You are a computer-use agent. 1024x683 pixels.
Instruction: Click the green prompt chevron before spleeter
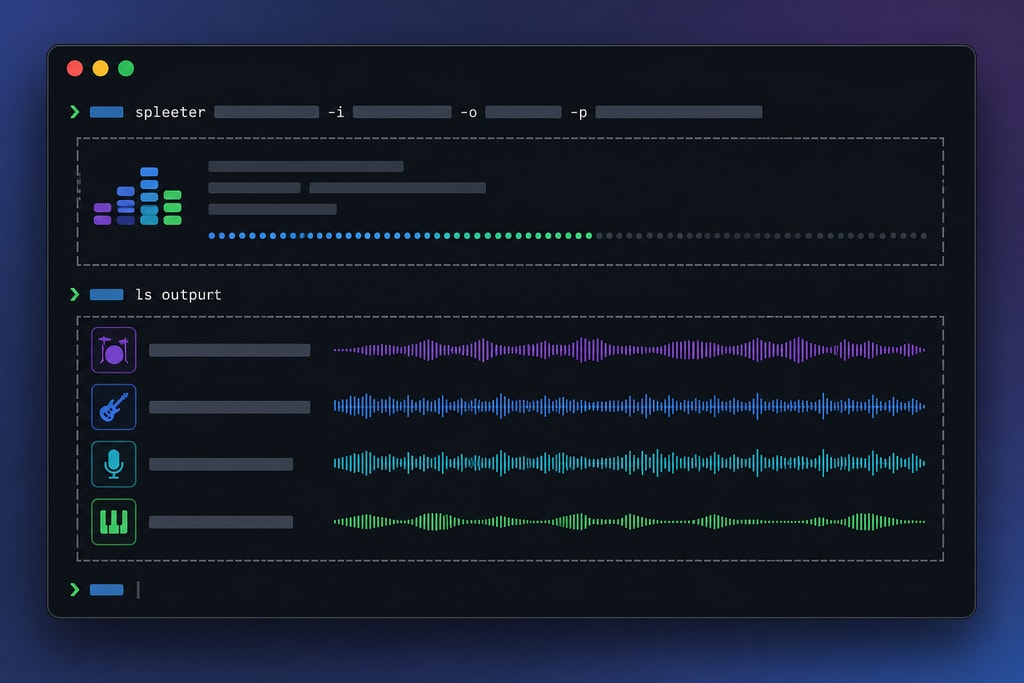[74, 112]
